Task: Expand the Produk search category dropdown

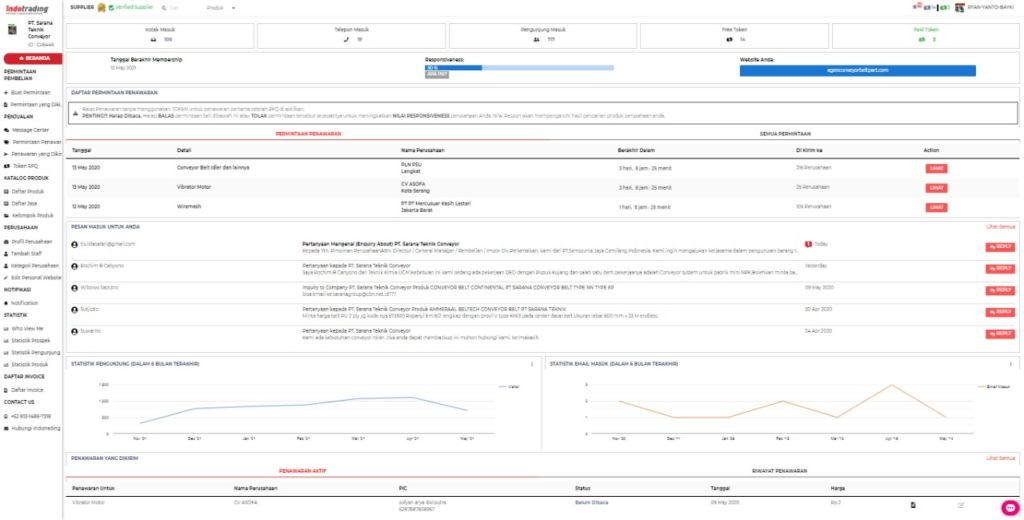Action: pyautogui.click(x=220, y=8)
